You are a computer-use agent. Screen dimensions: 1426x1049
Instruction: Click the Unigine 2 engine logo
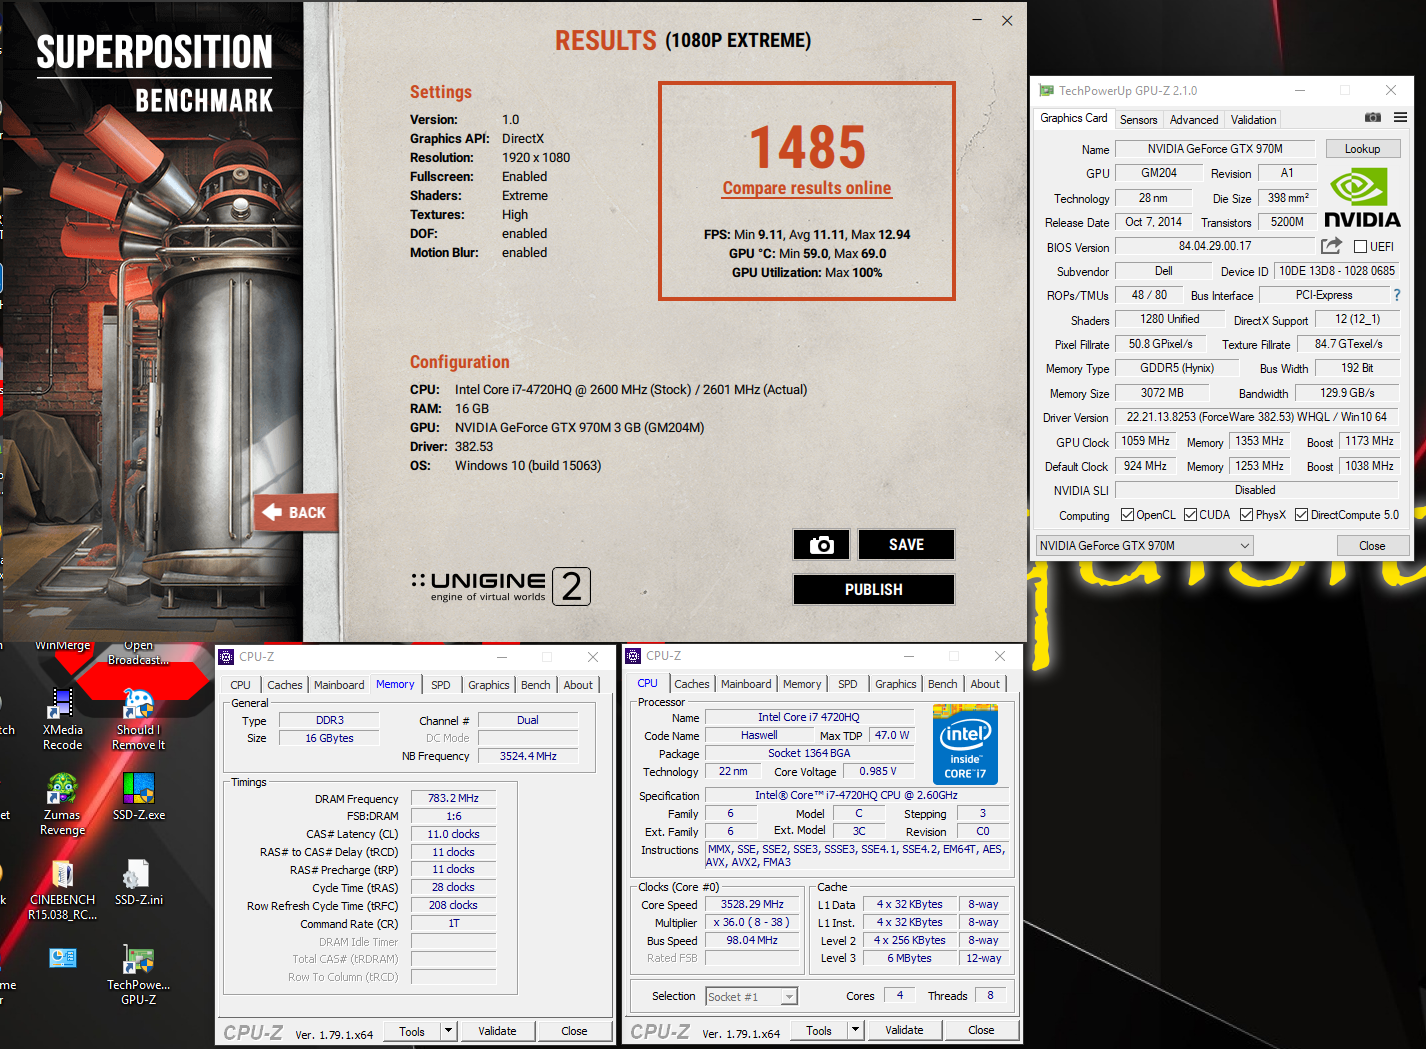[500, 586]
